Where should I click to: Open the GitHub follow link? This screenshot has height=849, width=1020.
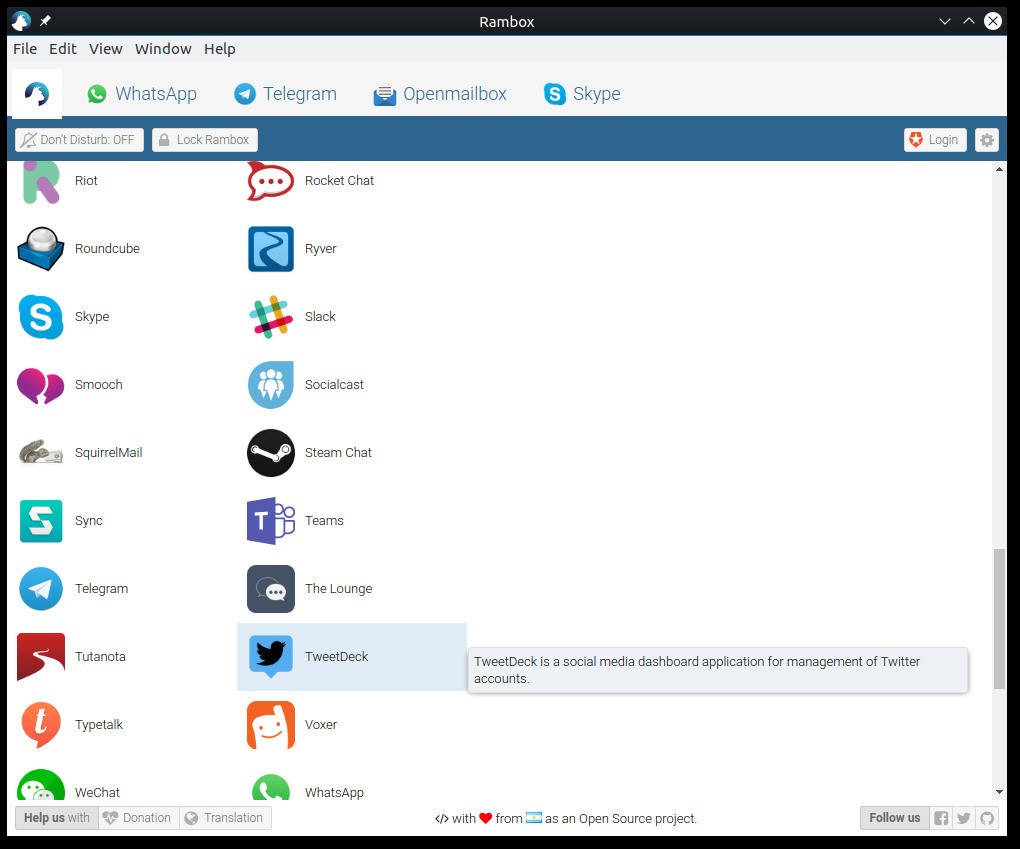[987, 818]
